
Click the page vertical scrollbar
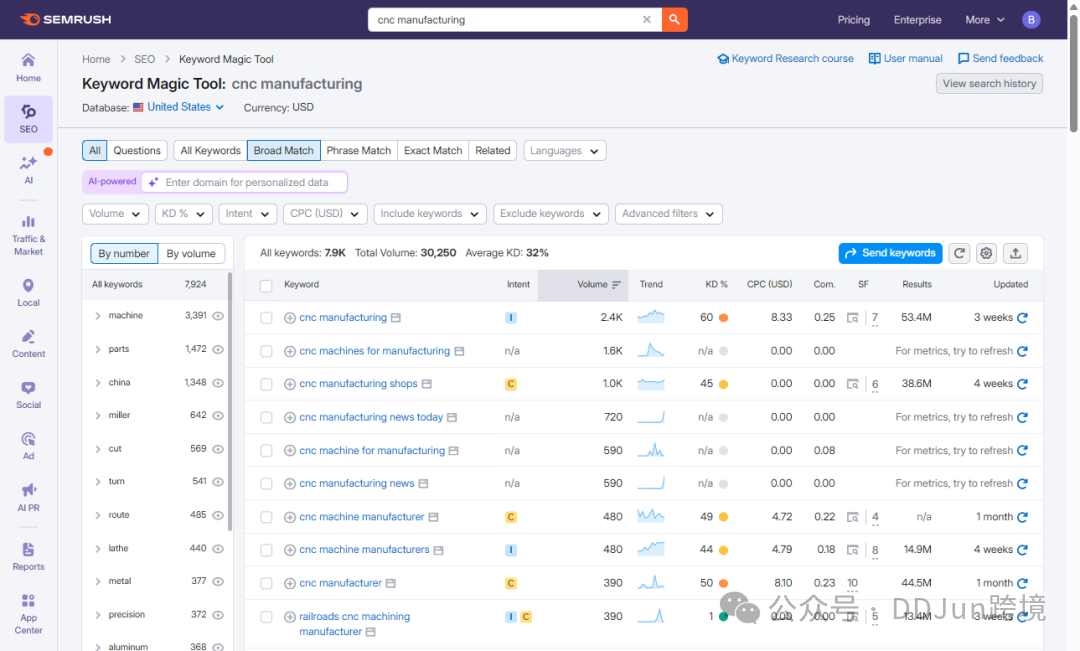pyautogui.click(x=1073, y=73)
